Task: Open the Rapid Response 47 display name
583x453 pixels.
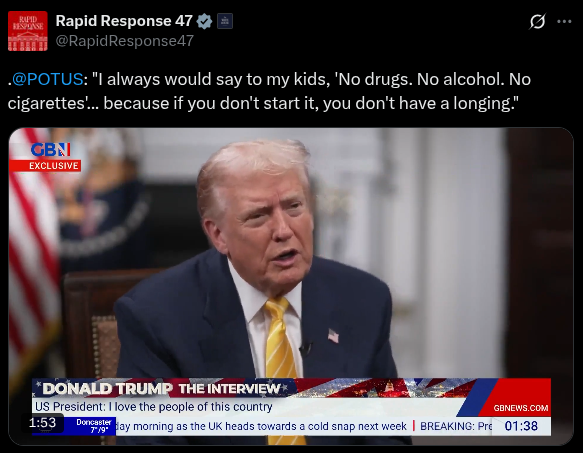Action: tap(124, 21)
